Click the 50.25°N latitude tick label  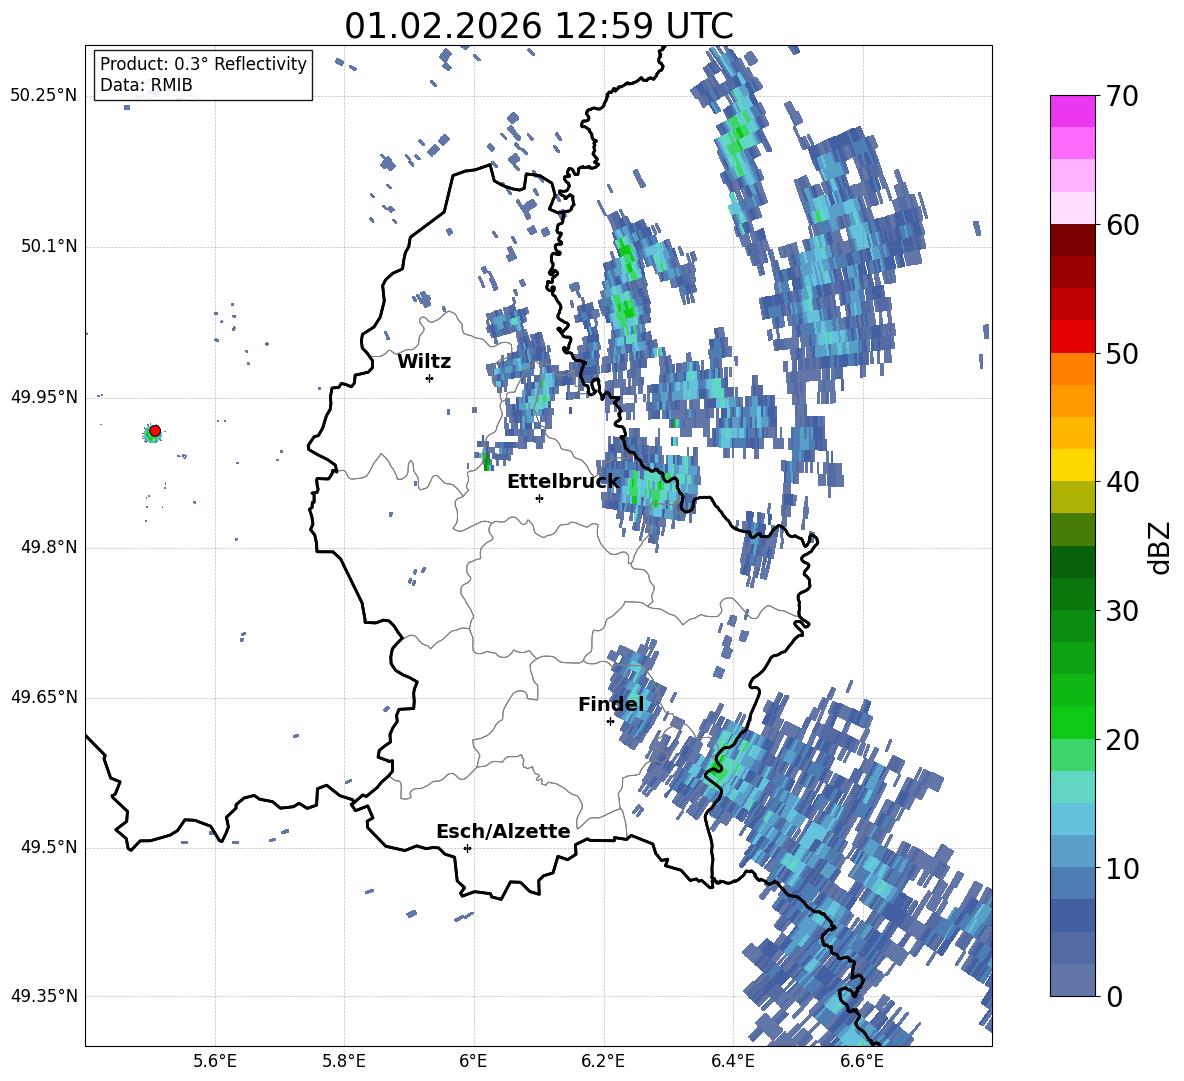point(43,96)
